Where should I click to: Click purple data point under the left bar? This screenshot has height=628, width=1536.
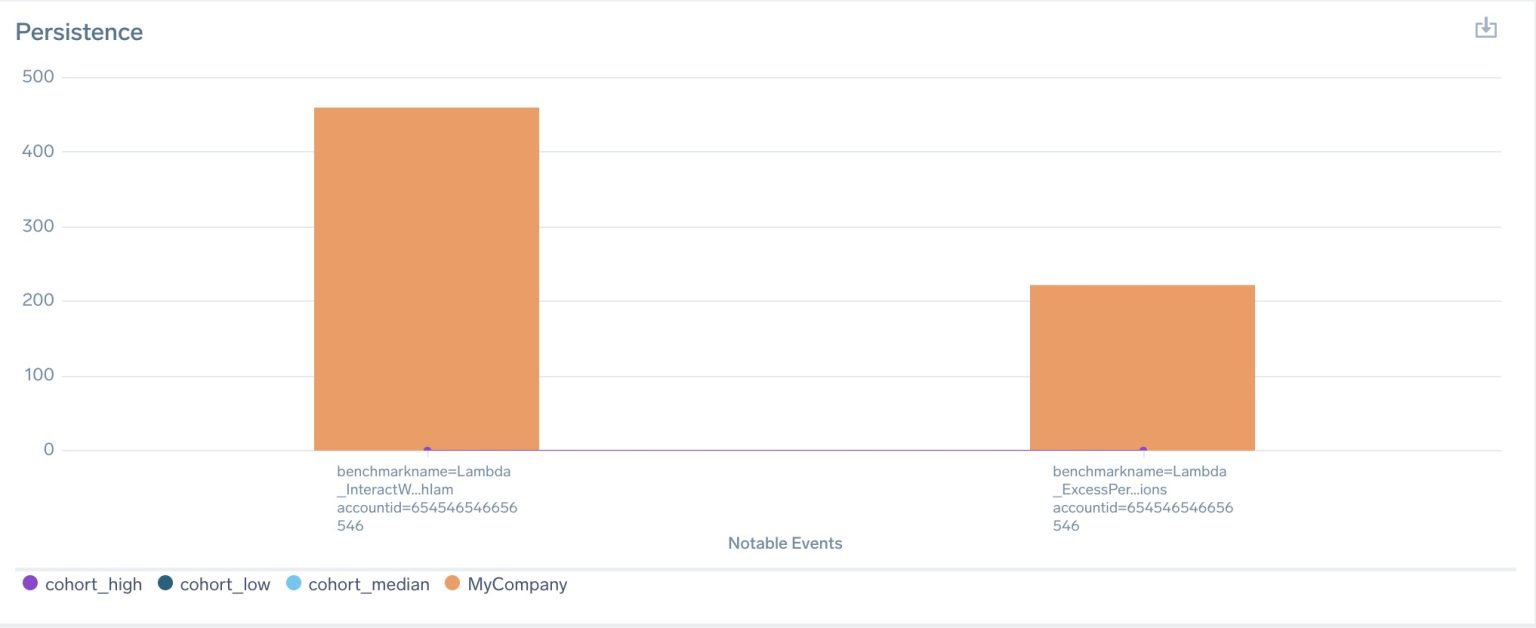pos(427,450)
